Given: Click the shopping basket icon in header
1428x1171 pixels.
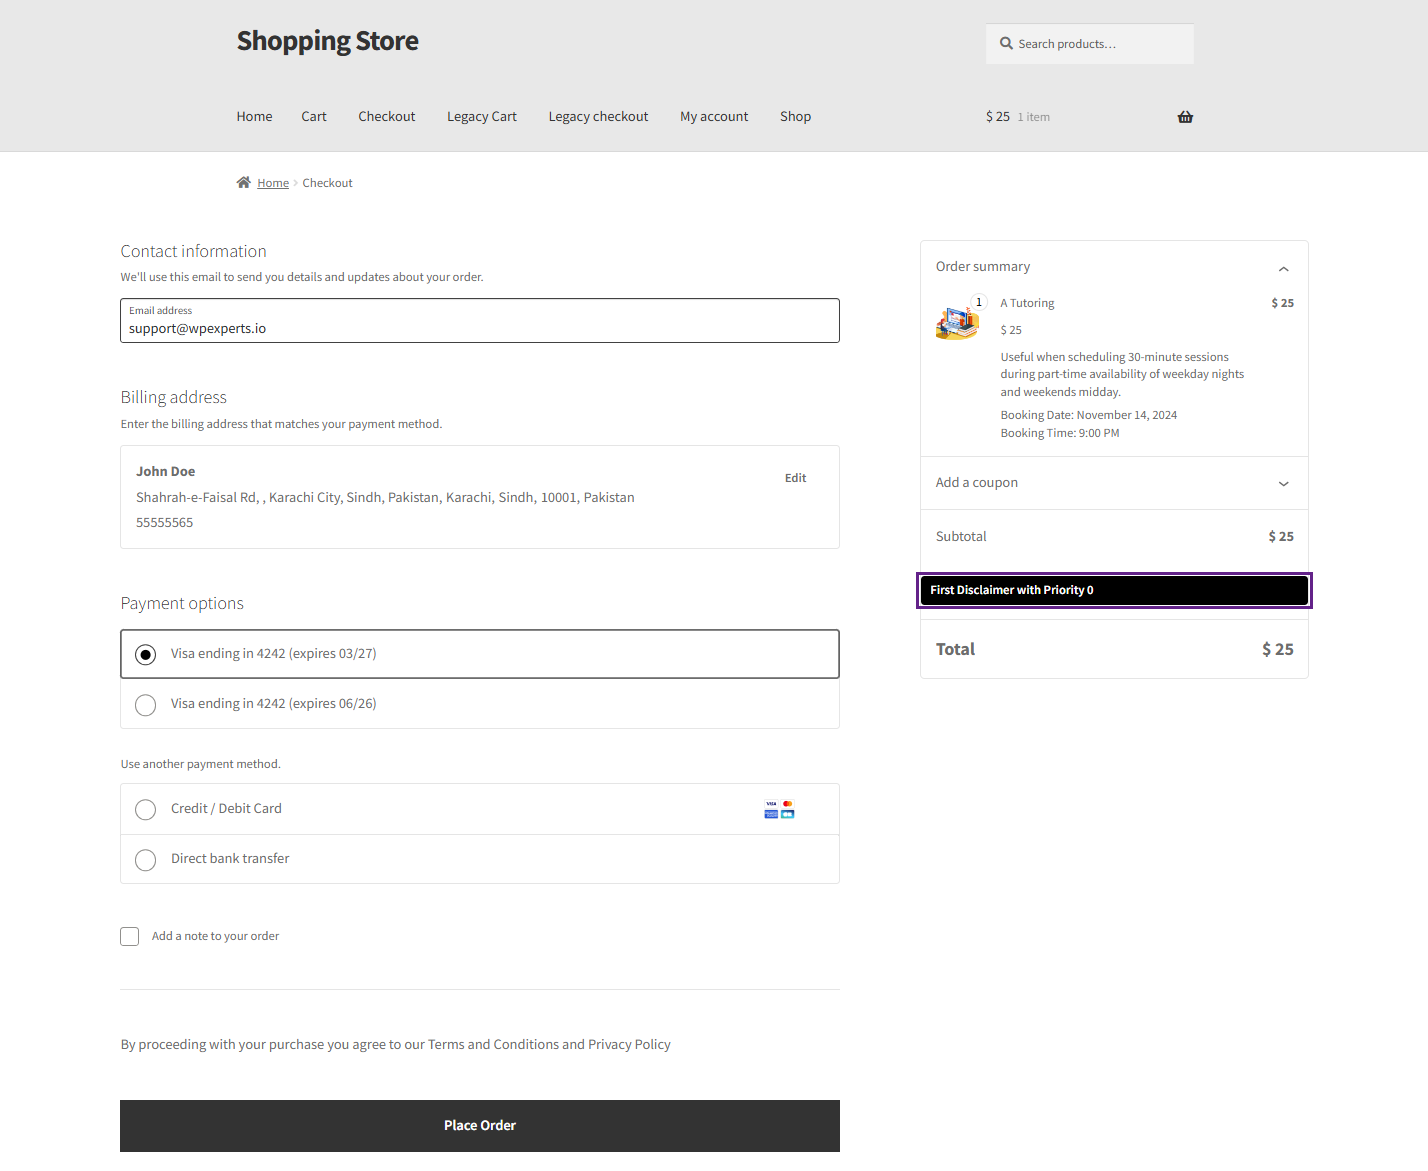Looking at the screenshot, I should point(1185,117).
